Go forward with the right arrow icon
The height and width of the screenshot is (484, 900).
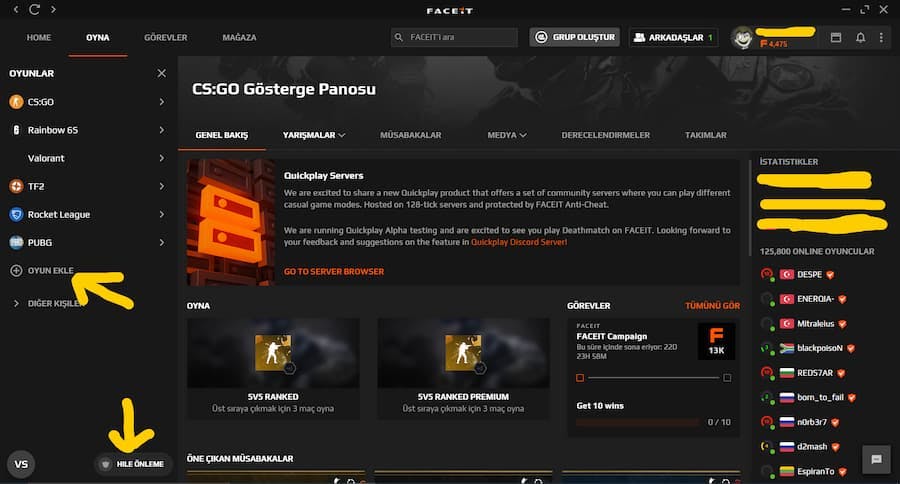[x=53, y=9]
